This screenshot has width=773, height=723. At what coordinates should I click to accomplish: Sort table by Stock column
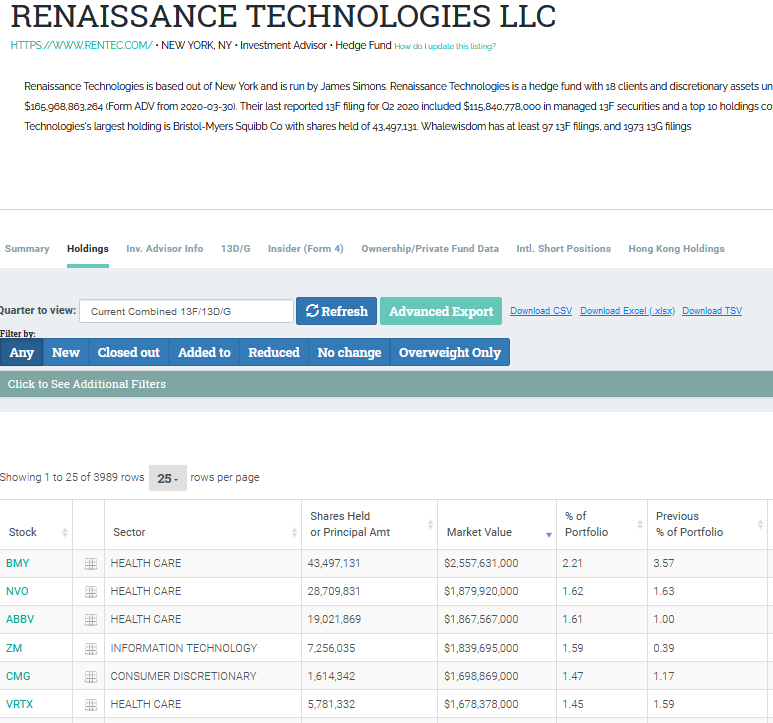point(36,525)
